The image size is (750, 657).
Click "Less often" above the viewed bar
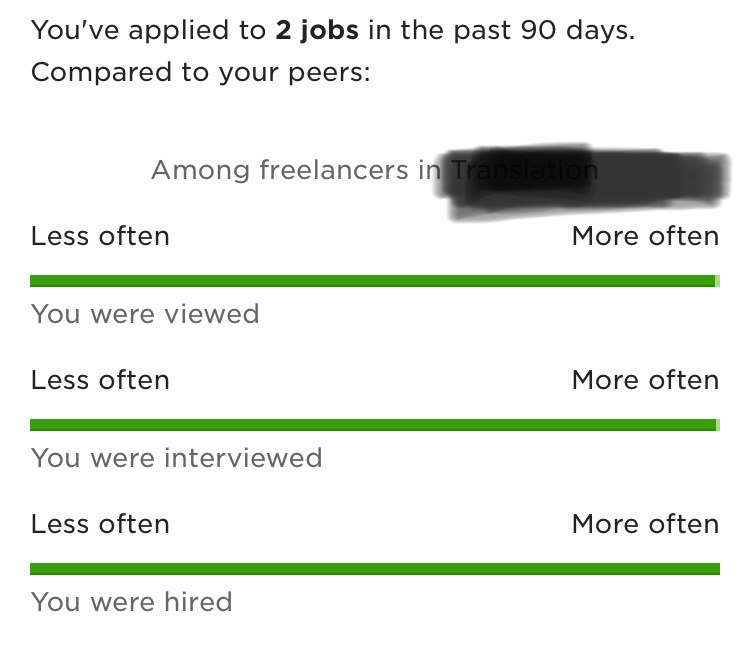coord(100,236)
